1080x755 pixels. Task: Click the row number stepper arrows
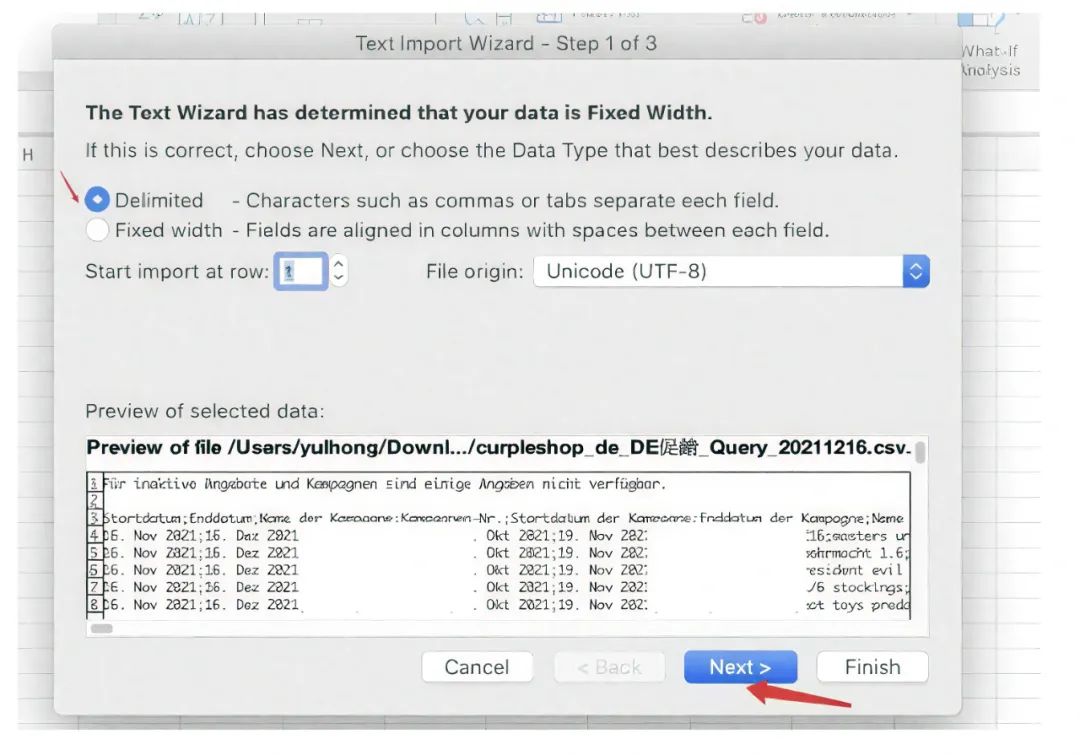pyautogui.click(x=338, y=271)
